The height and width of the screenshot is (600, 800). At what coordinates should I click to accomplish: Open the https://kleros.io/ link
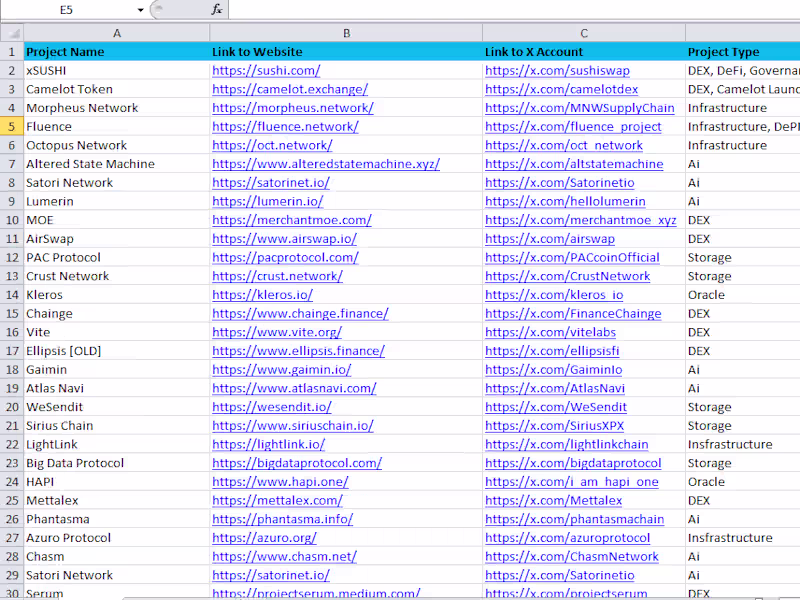(x=262, y=295)
